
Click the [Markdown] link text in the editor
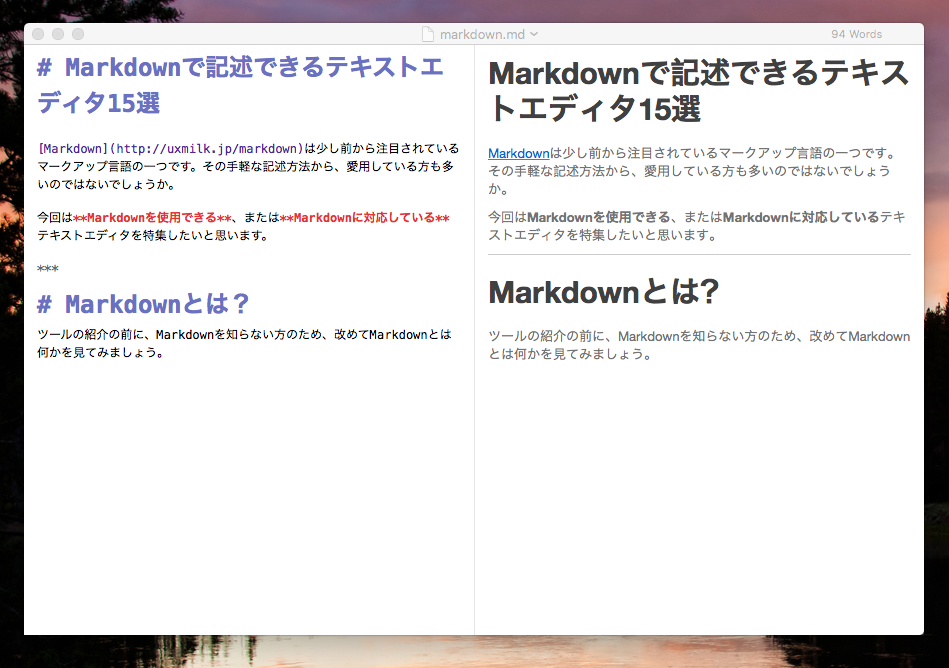[x=70, y=149]
